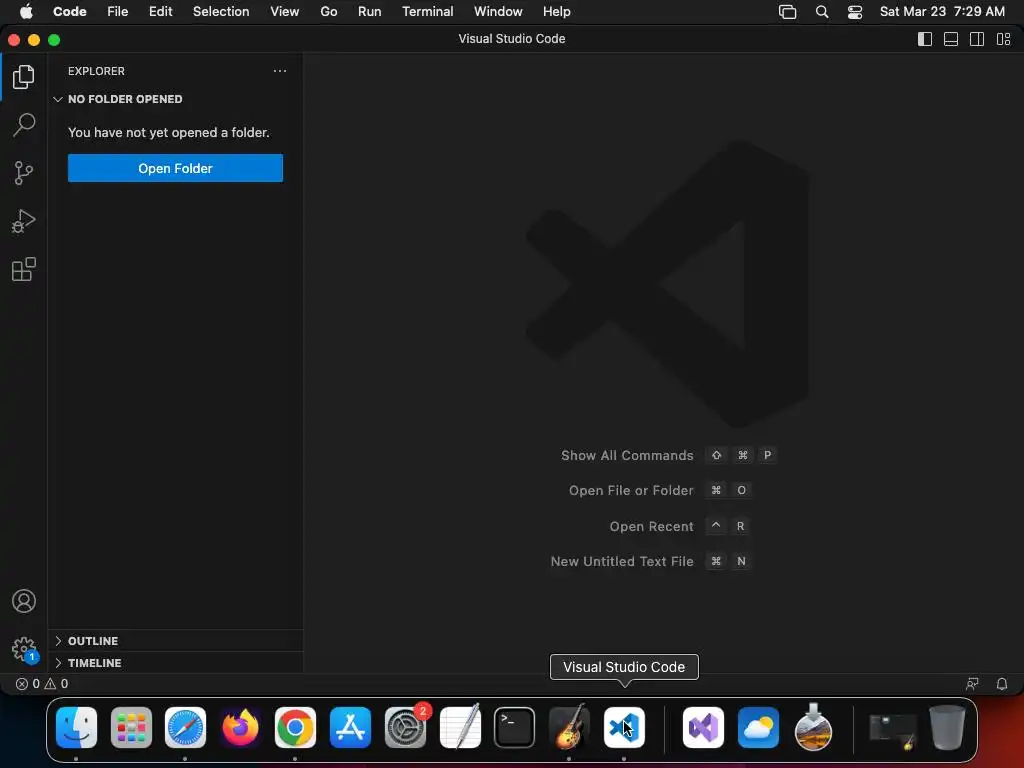The height and width of the screenshot is (768, 1024).
Task: Open the Weather app in Dock
Action: 758,728
